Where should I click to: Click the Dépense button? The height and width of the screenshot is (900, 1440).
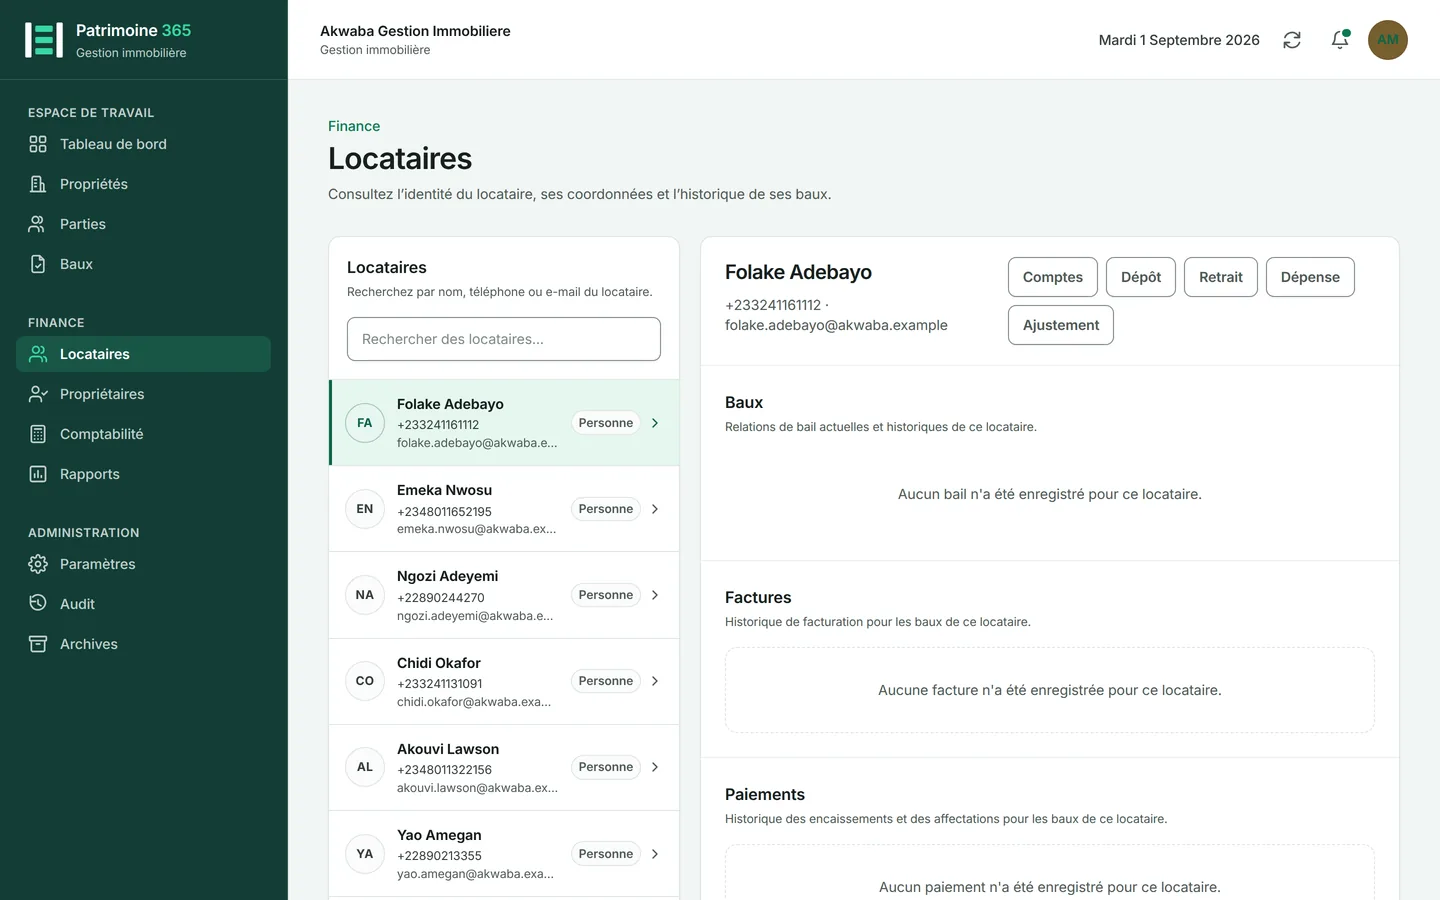[1310, 277]
